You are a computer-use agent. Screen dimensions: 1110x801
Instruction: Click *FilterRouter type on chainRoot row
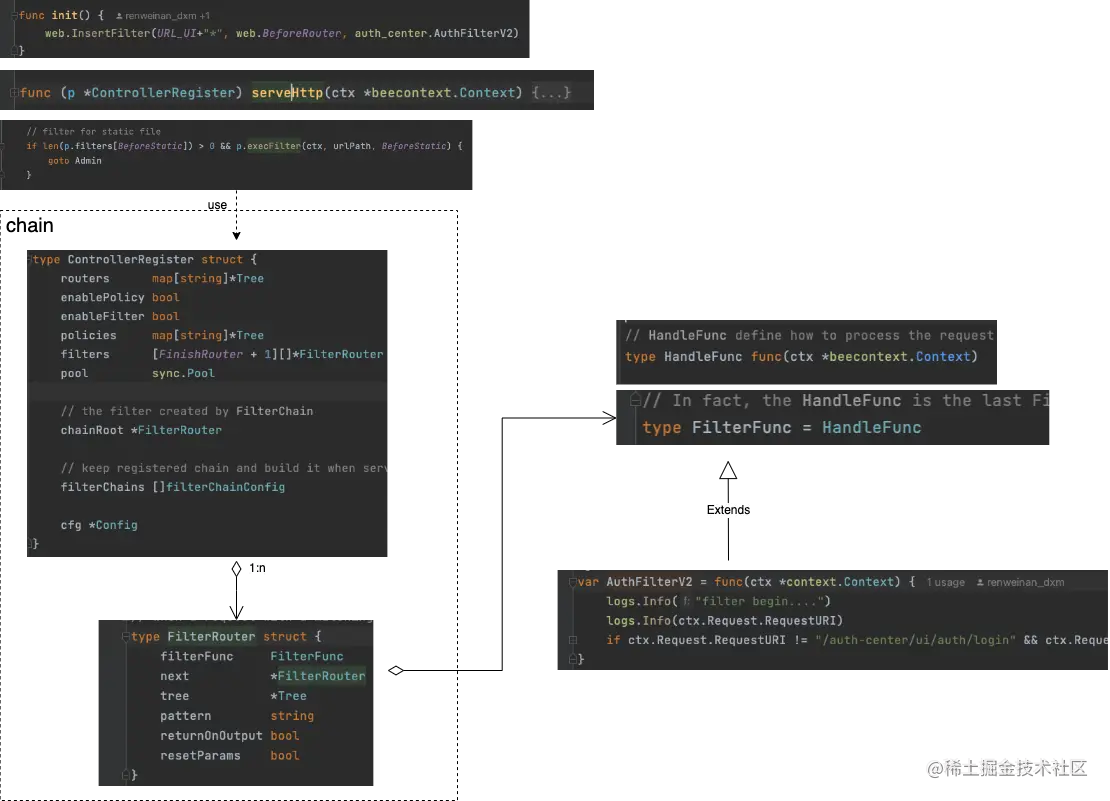tap(176, 430)
